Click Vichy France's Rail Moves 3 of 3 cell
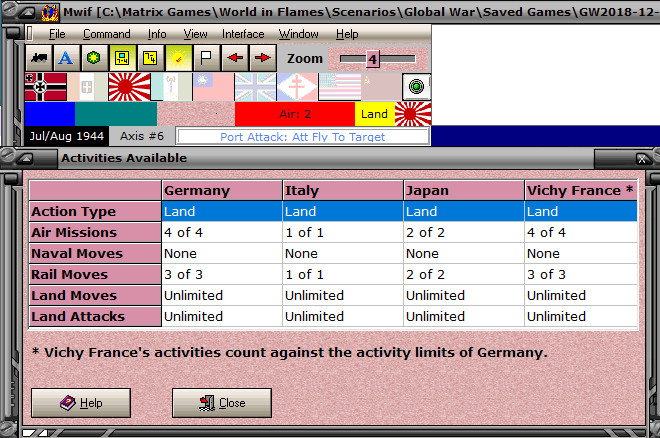 pyautogui.click(x=581, y=274)
